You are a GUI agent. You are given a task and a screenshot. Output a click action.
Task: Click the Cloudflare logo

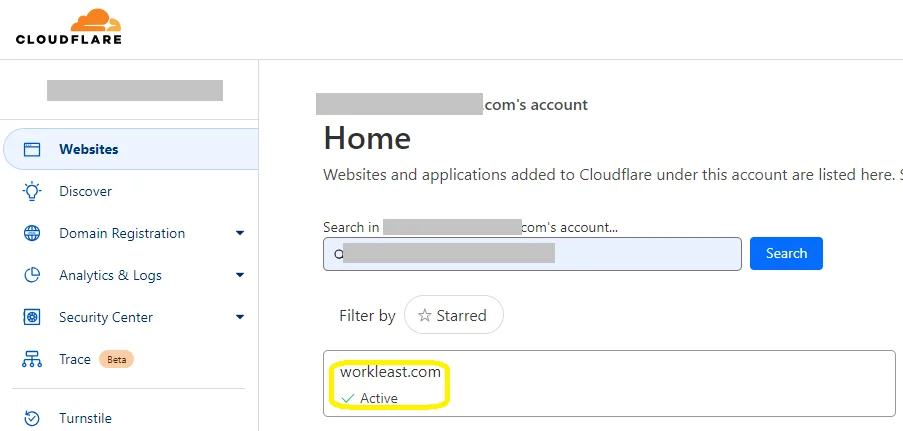pos(68,27)
